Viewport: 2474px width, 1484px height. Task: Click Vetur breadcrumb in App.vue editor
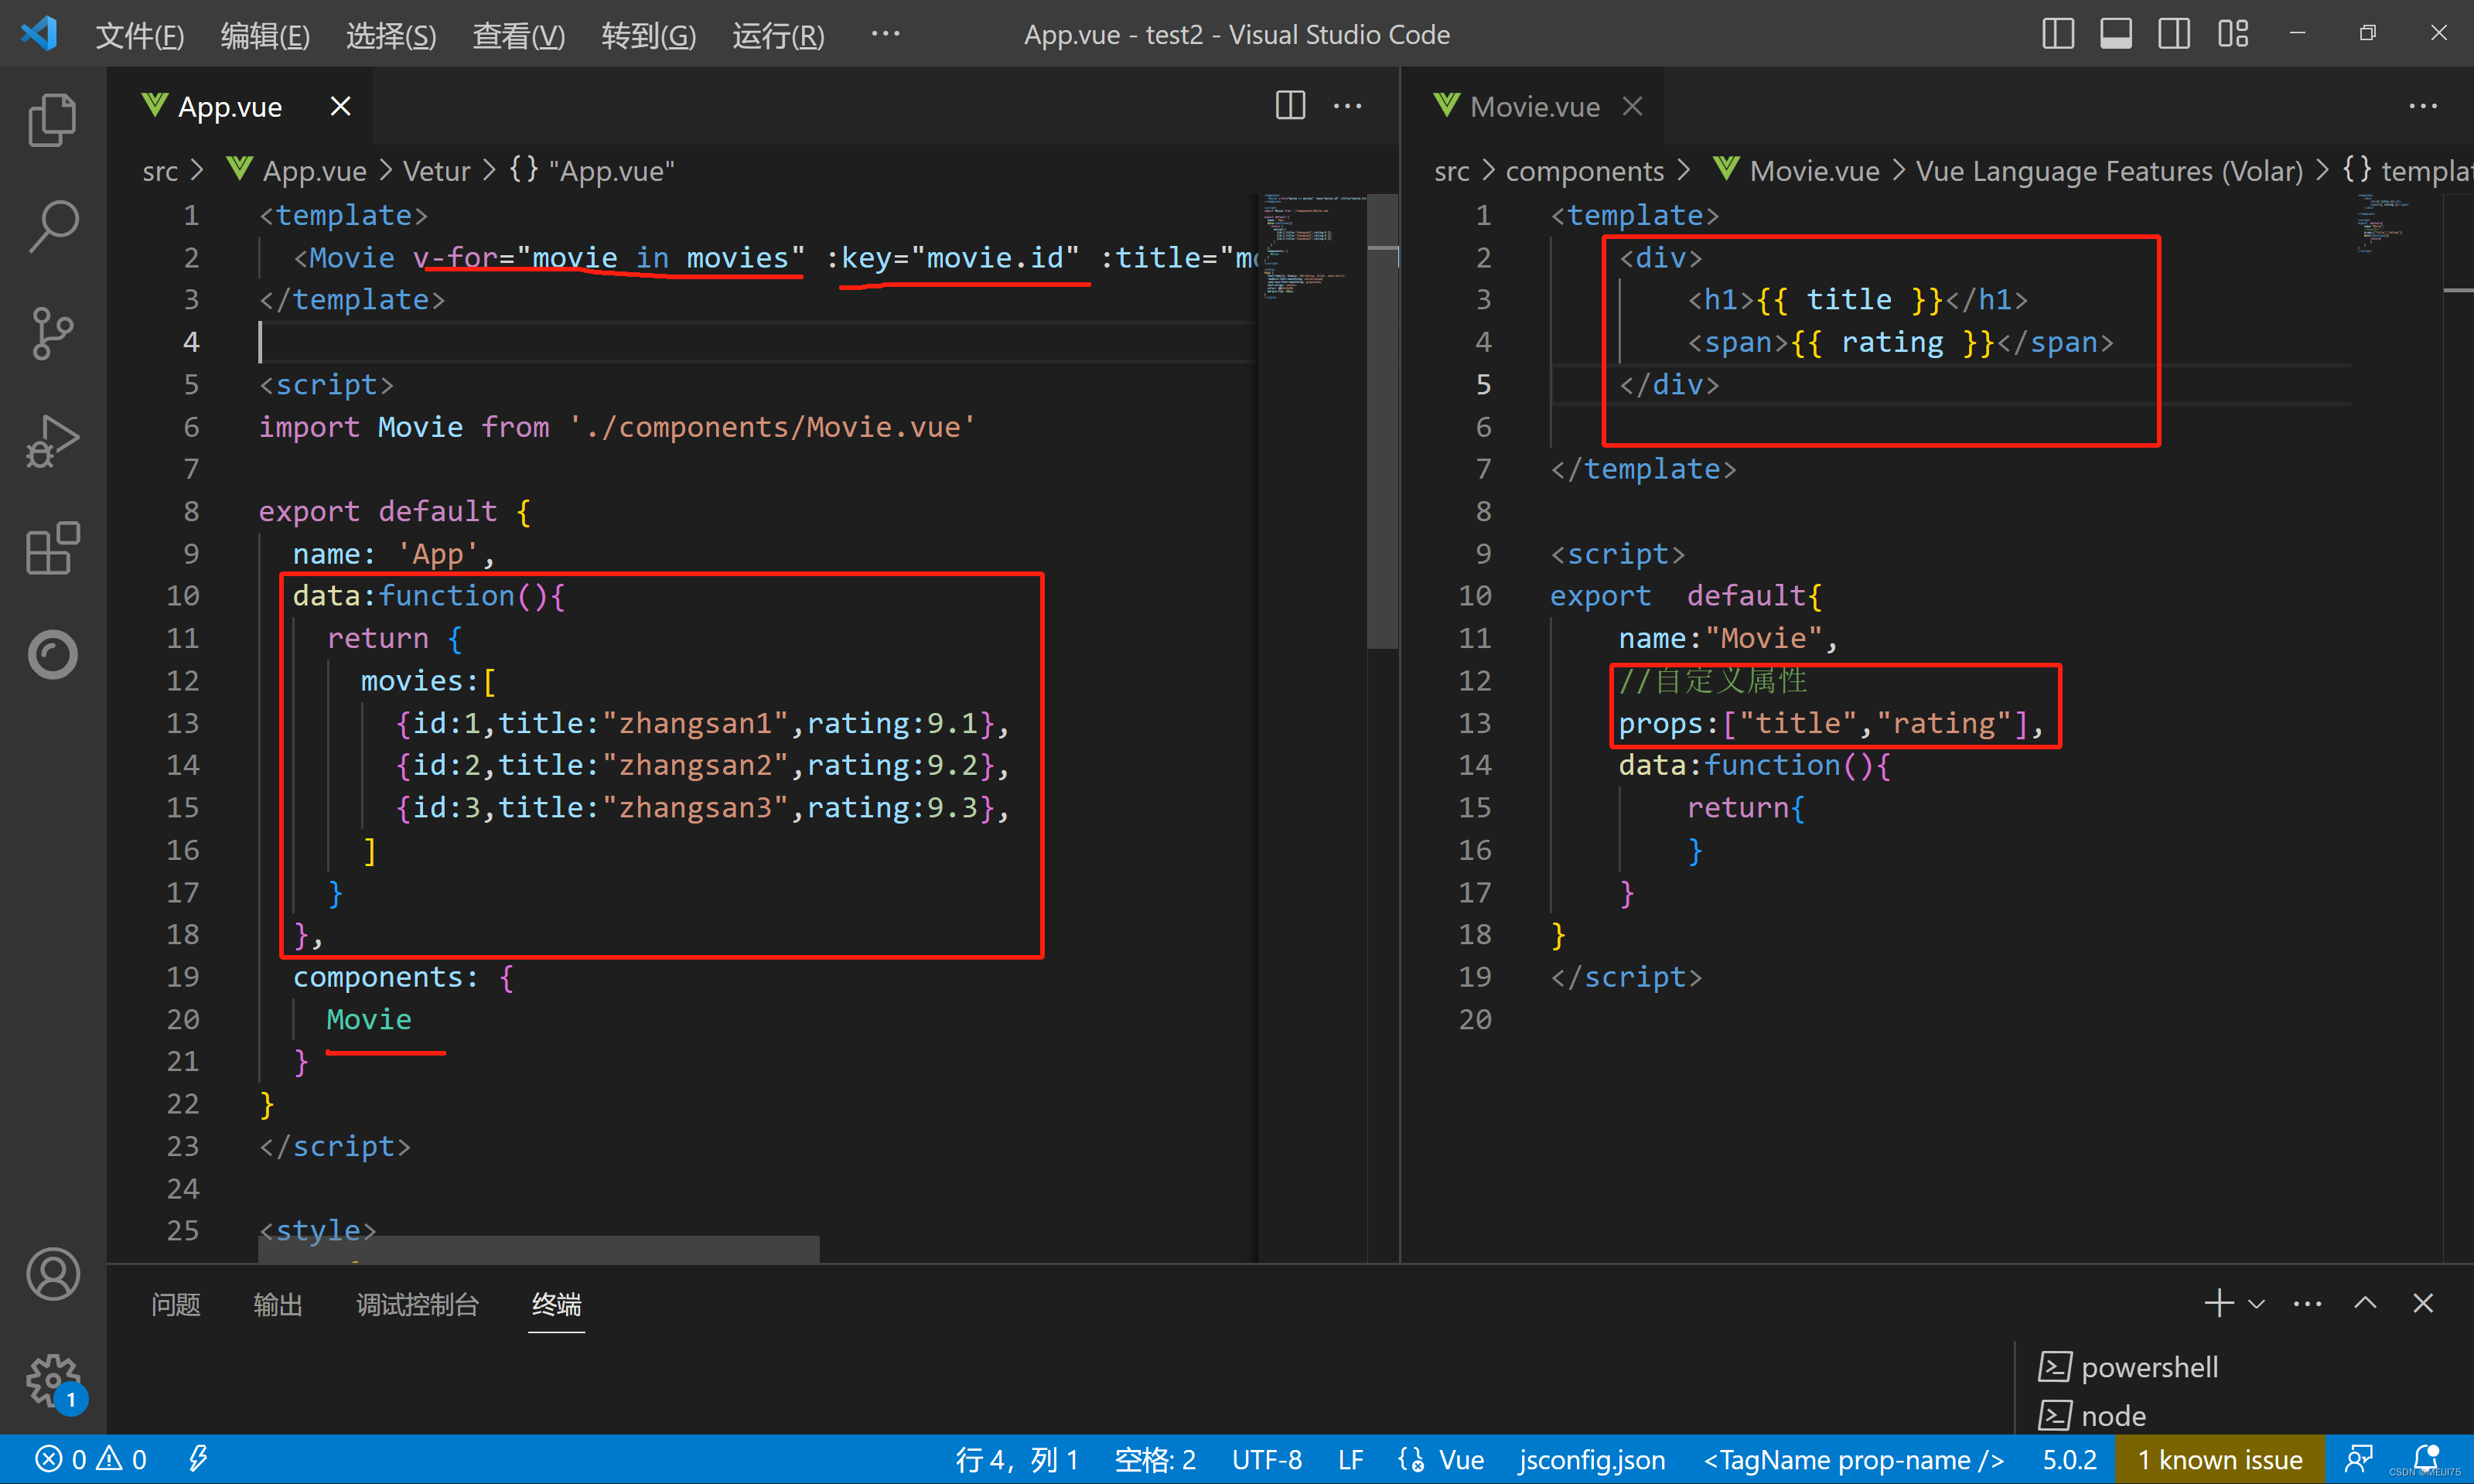(436, 171)
